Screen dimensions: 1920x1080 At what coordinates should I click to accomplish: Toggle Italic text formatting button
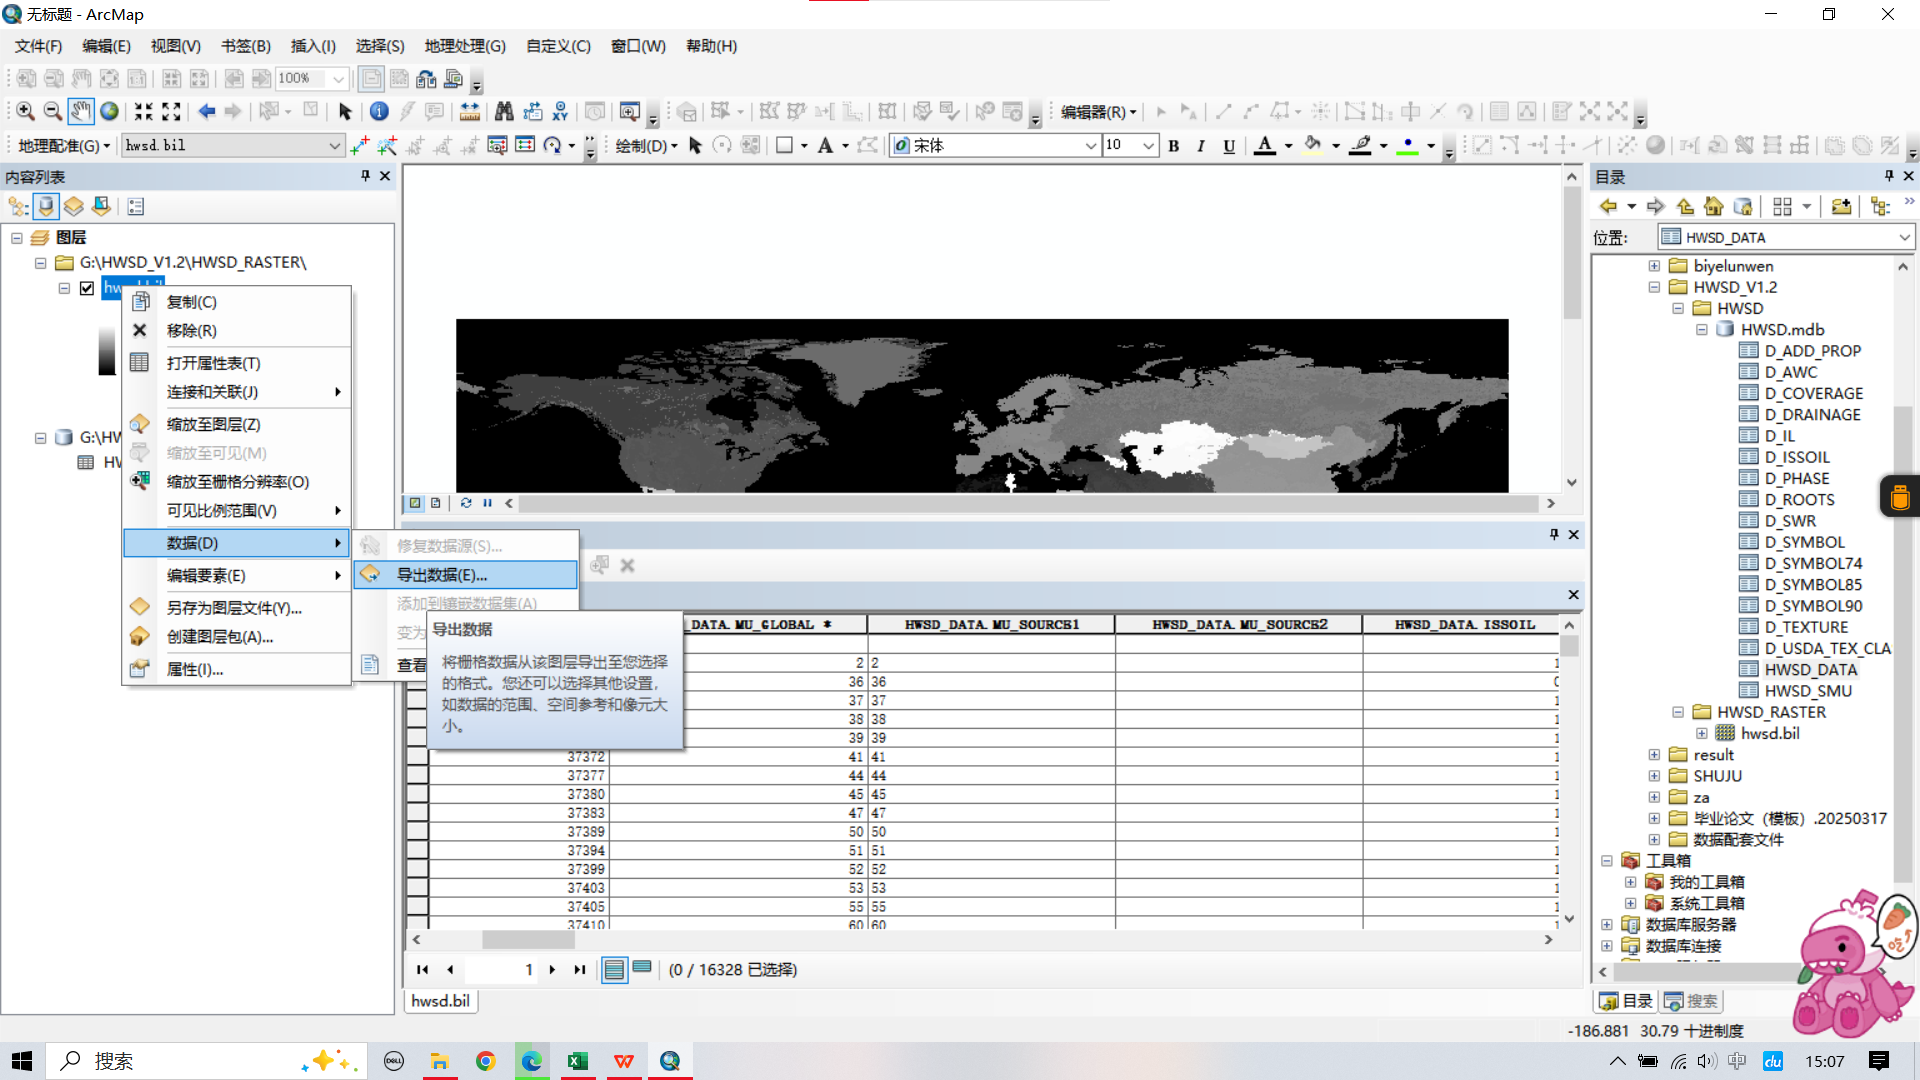click(1201, 146)
